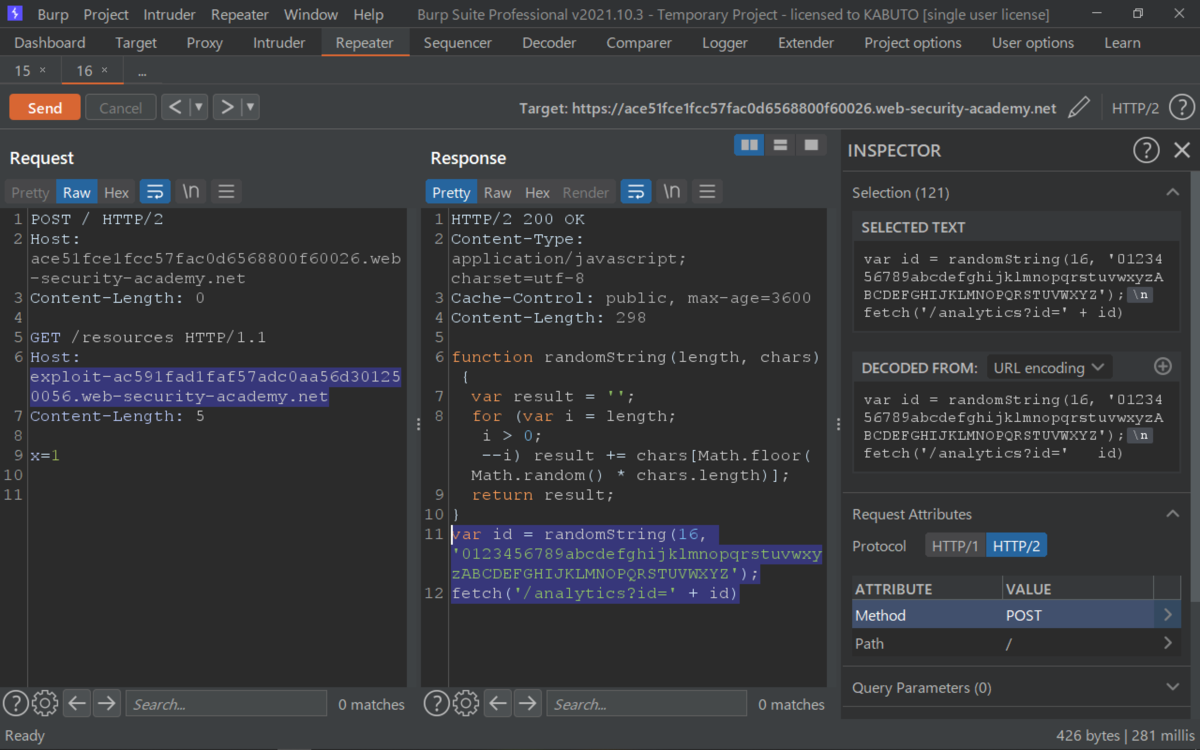This screenshot has width=1200, height=750.
Task: Select Raw view in Request panel
Action: pos(77,192)
